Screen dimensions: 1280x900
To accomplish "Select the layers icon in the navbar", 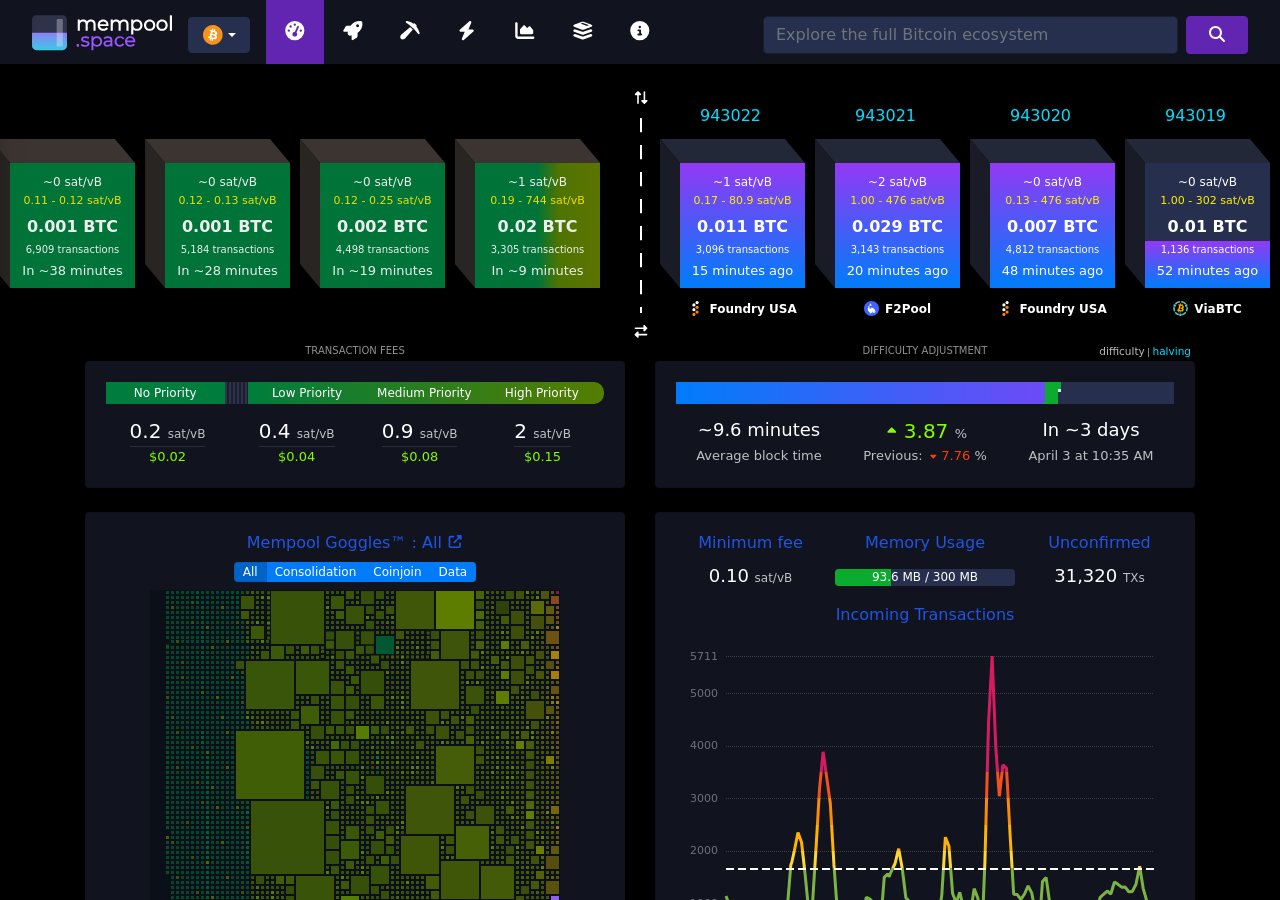I will tap(582, 31).
